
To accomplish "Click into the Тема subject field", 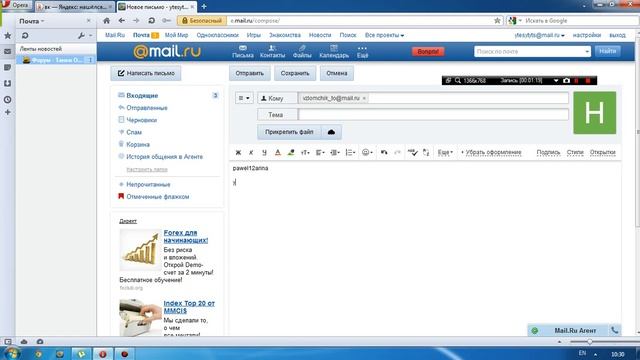I will [433, 115].
